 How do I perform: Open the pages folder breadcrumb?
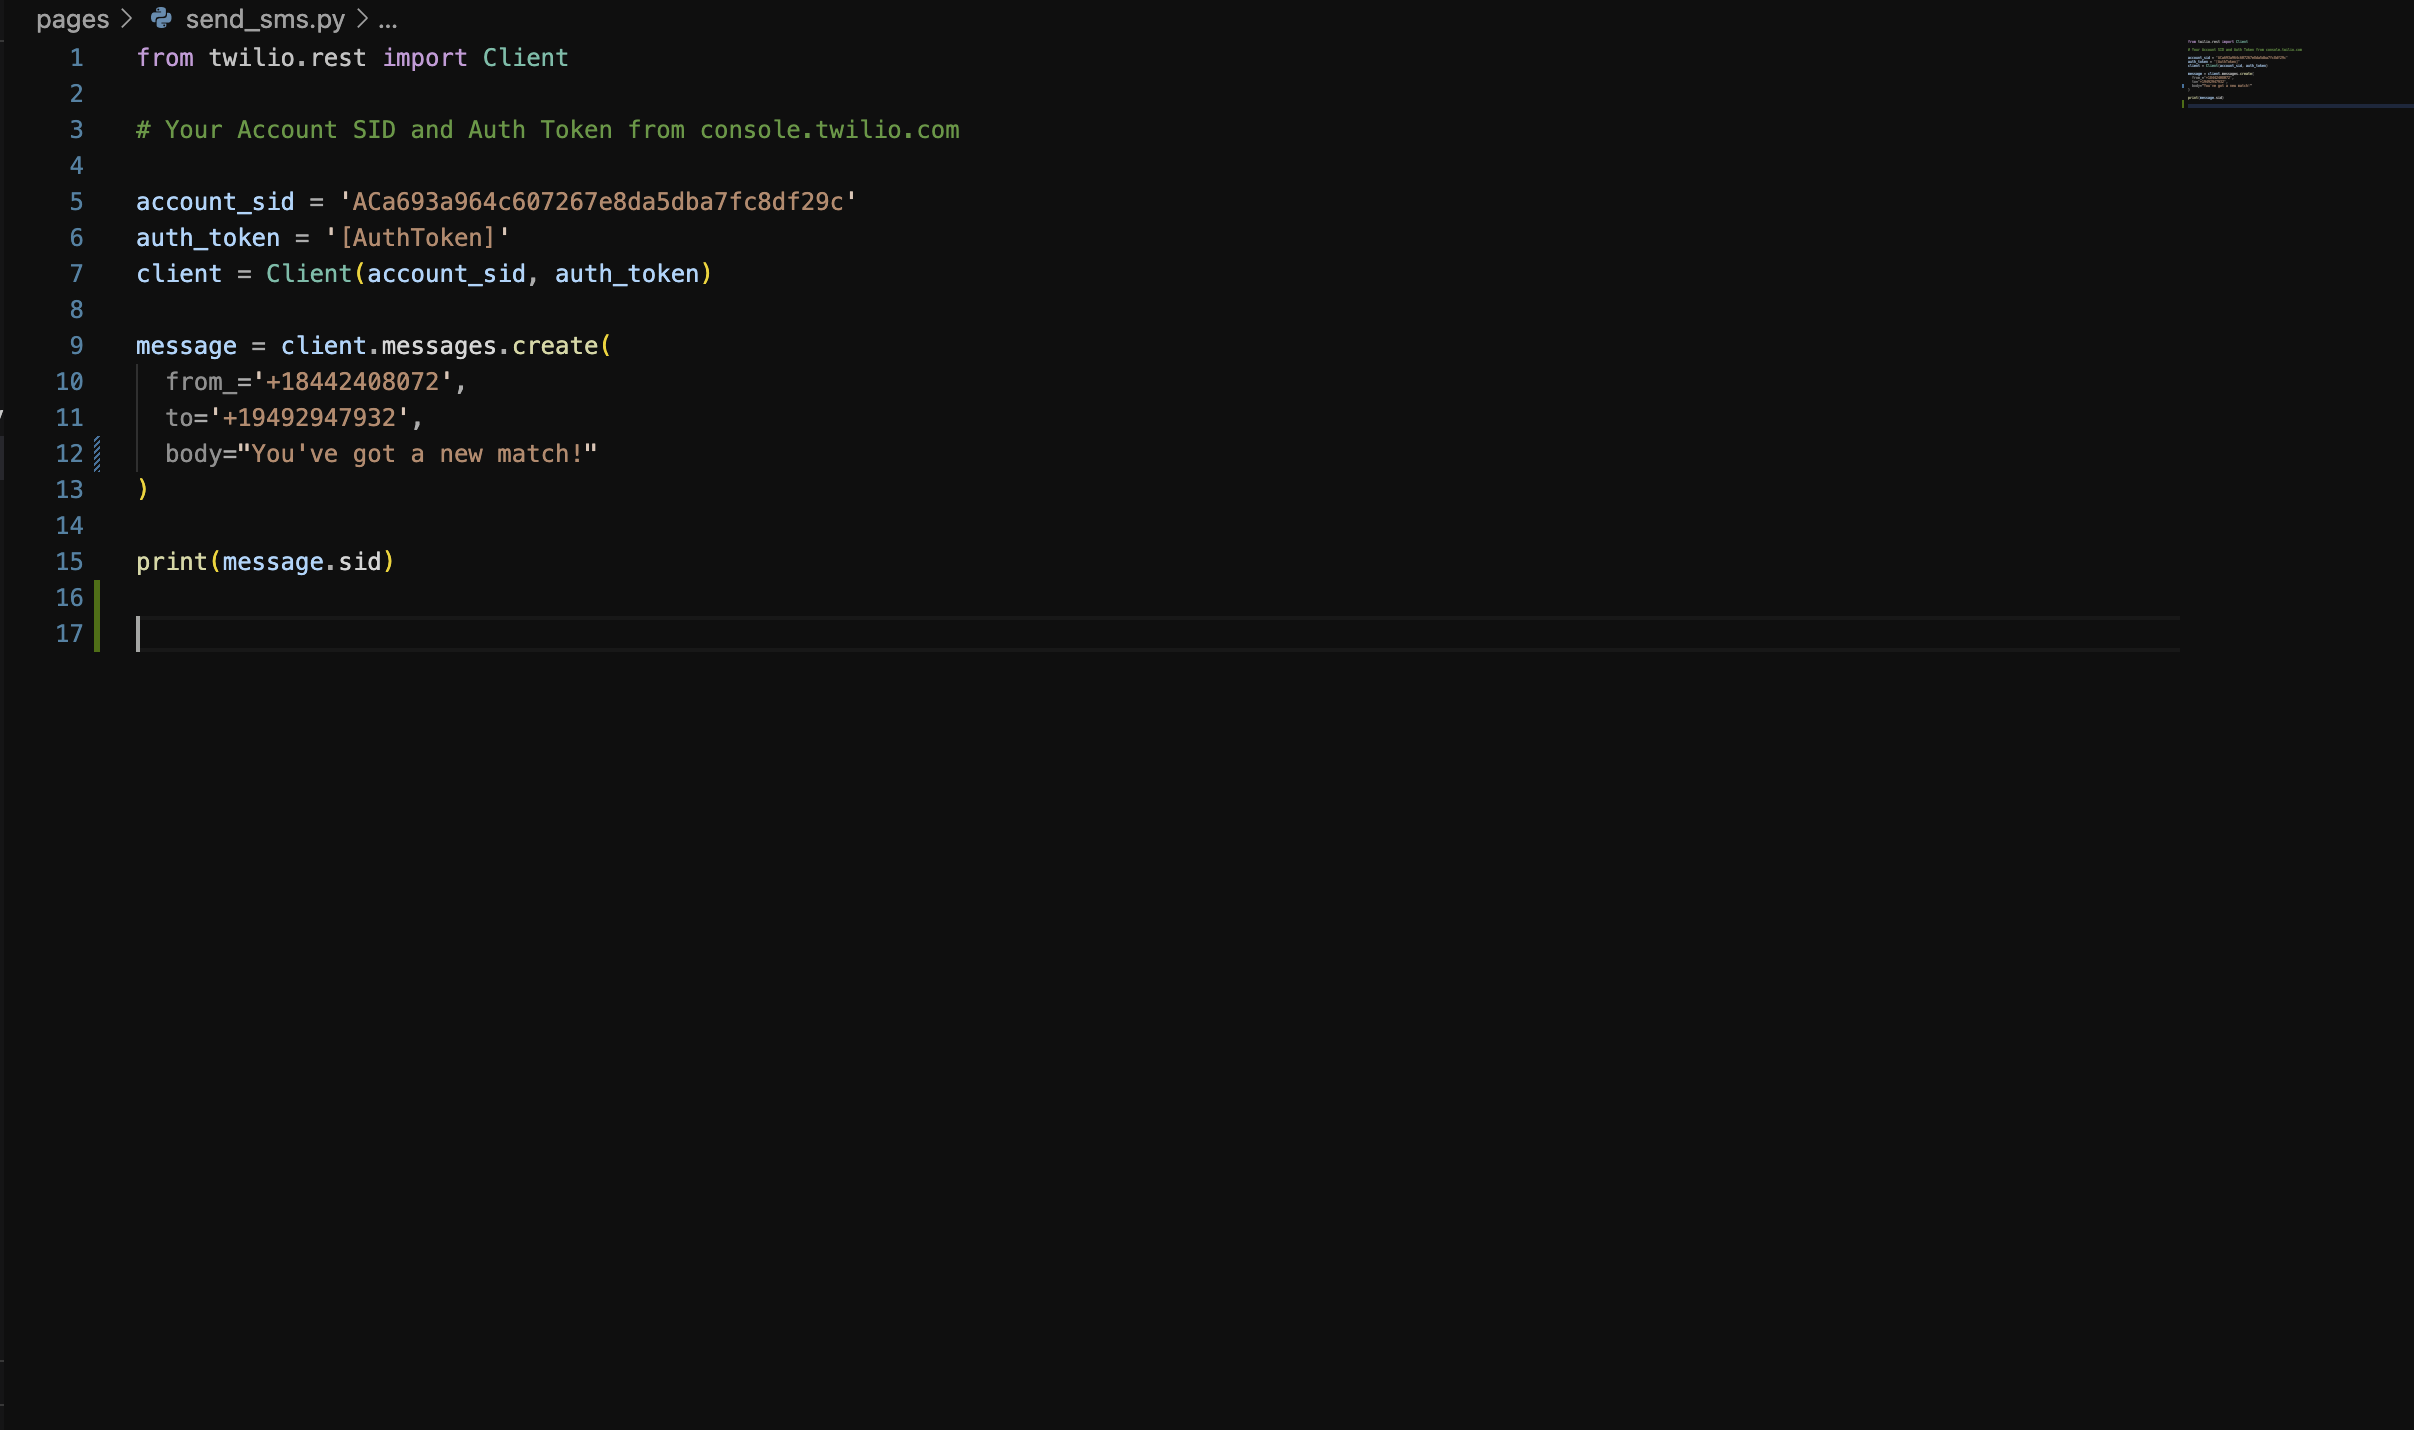click(x=72, y=19)
